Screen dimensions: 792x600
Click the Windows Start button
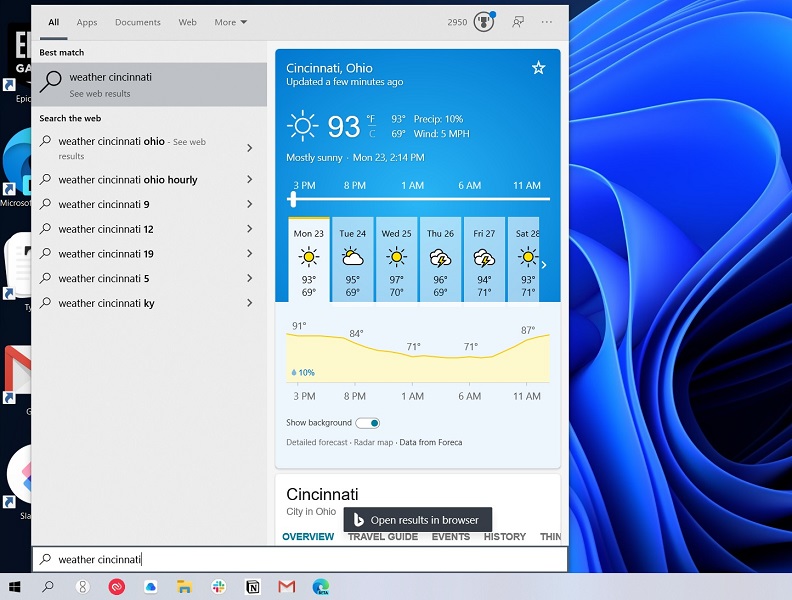tap(15, 586)
